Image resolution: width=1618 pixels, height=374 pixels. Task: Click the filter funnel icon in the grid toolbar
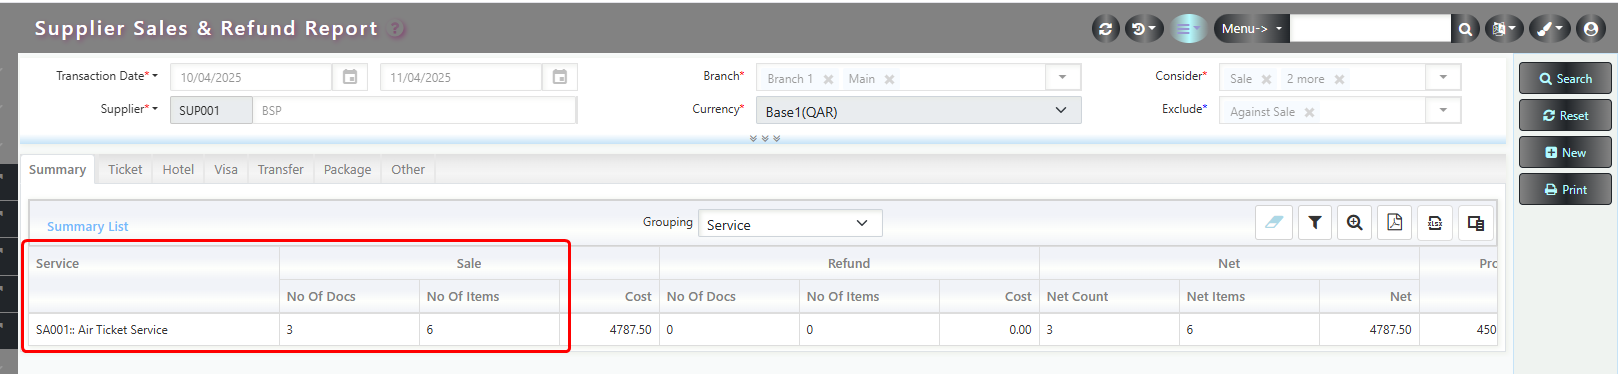(x=1315, y=223)
